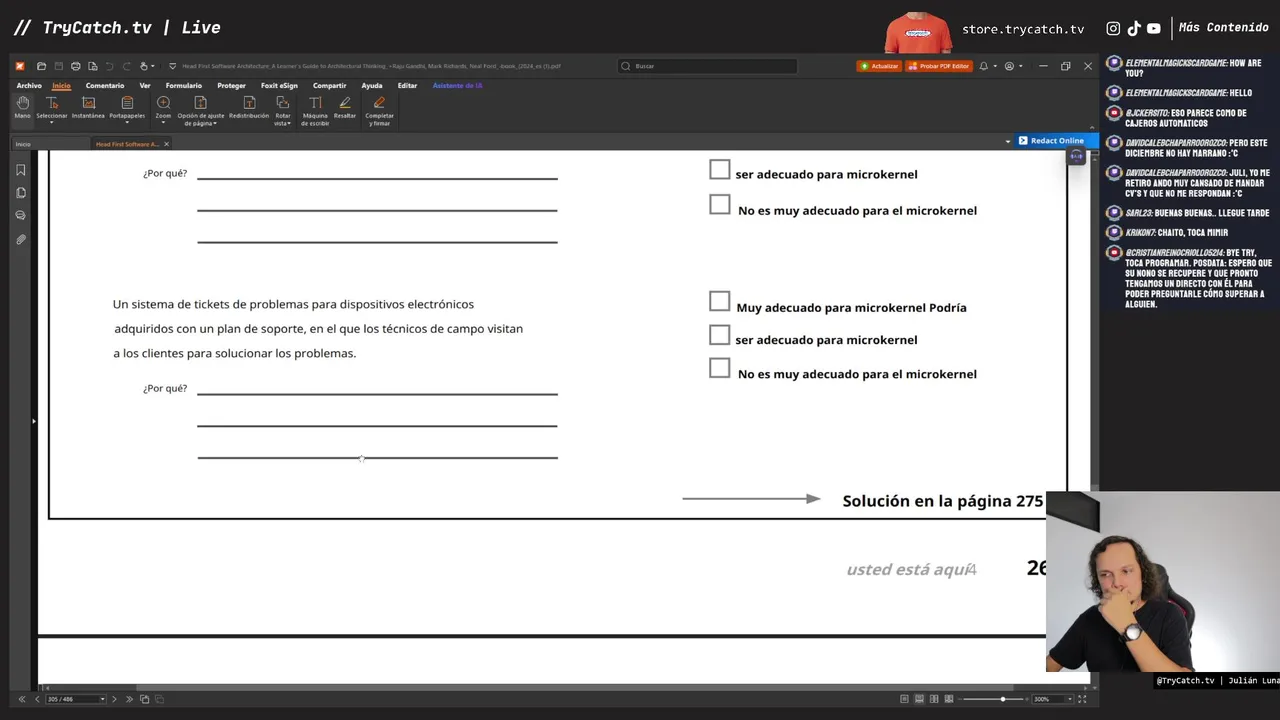1280x720 pixels.
Task: Click the Probar PDF Editor button
Action: coord(939,66)
